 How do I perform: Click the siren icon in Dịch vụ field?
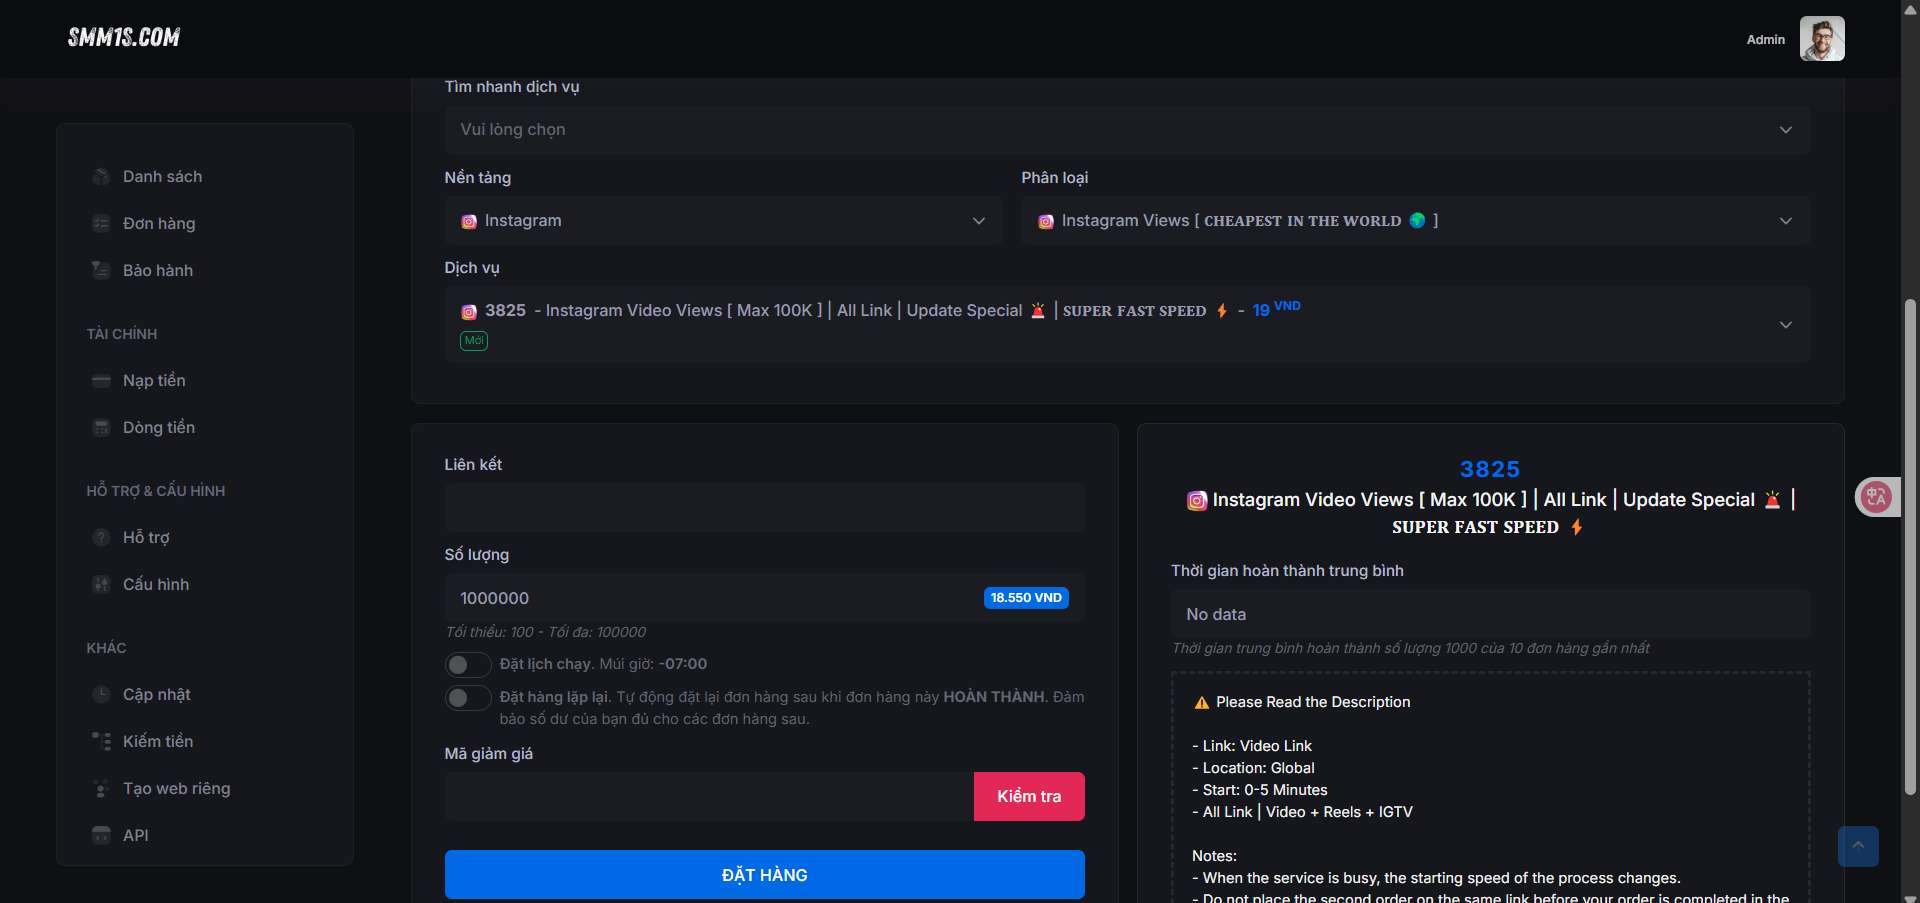tap(1038, 311)
